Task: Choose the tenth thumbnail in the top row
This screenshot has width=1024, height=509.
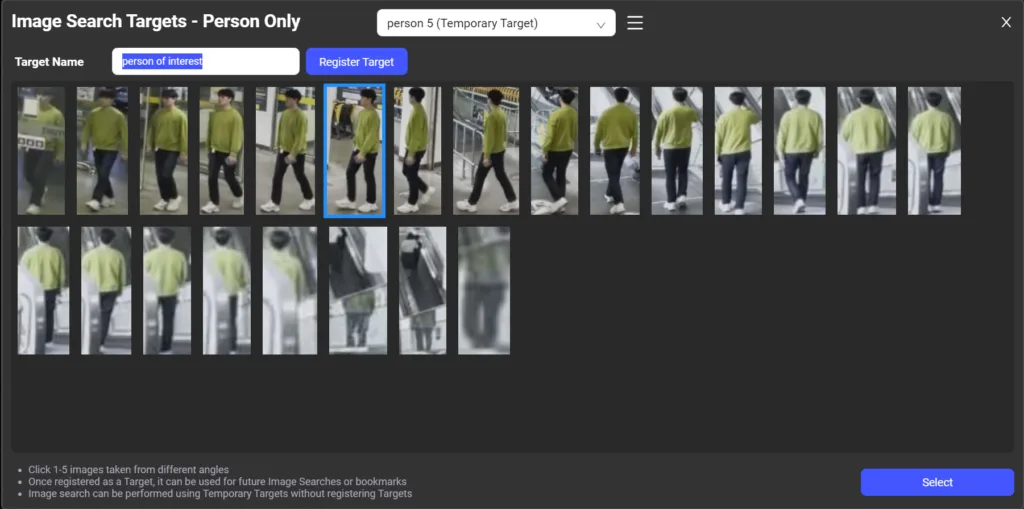Action: [614, 150]
